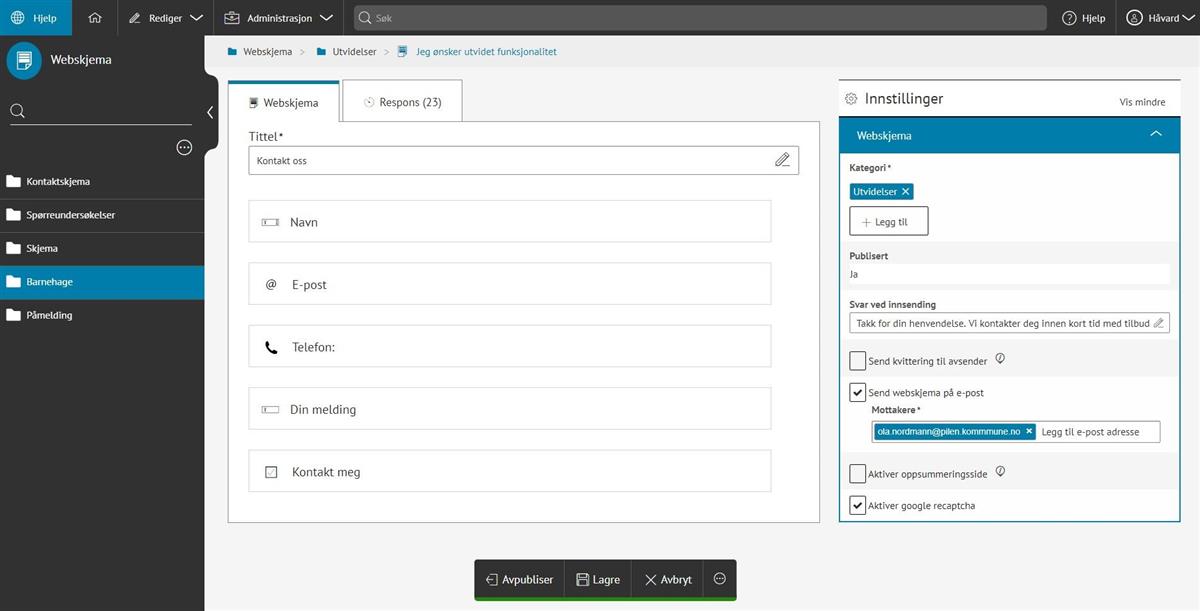Click the home icon in top bar
This screenshot has width=1200, height=611.
pyautogui.click(x=95, y=18)
